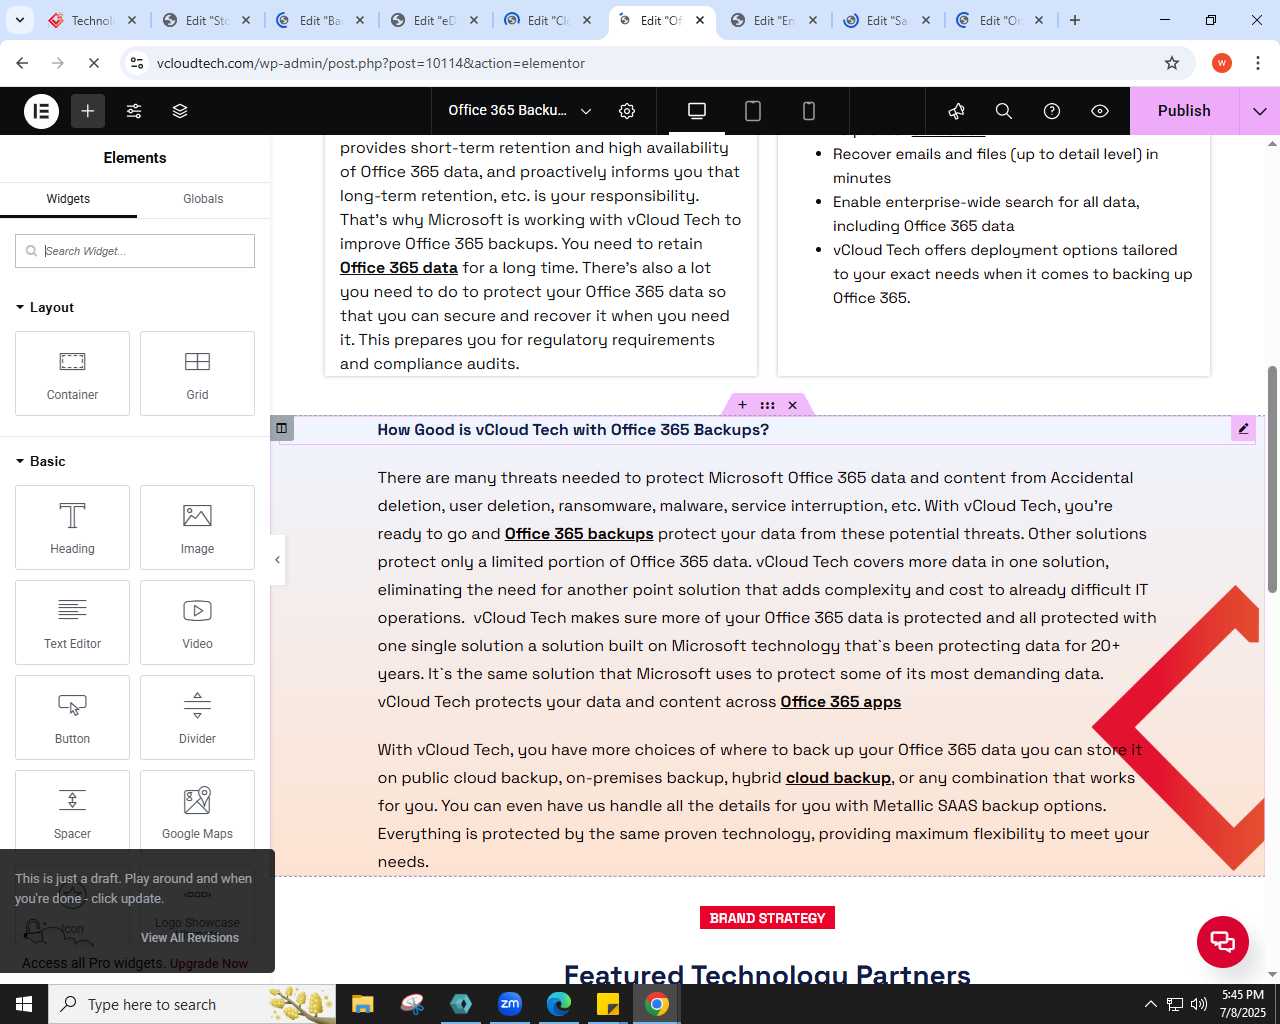Collapse the Elements panel with arrow handle
The height and width of the screenshot is (1024, 1280).
(x=278, y=560)
